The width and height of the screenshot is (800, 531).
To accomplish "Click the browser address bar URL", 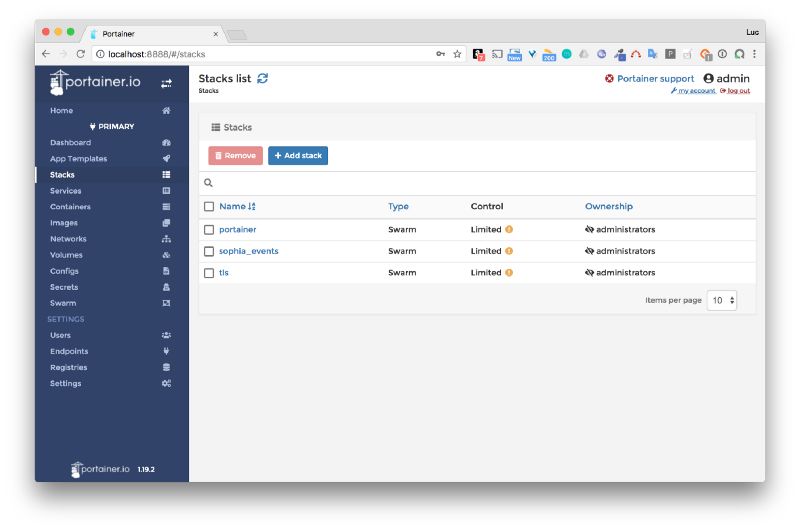I will (x=157, y=54).
